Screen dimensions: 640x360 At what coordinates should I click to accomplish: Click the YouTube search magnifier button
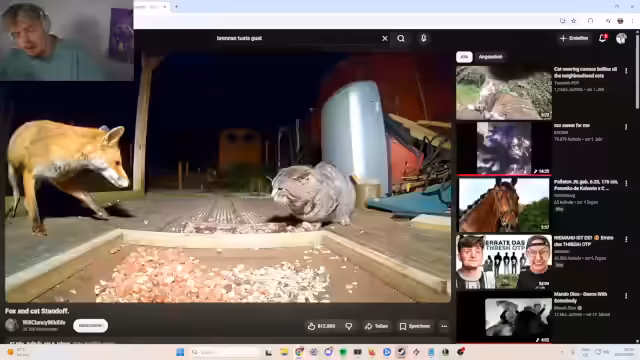pos(401,38)
